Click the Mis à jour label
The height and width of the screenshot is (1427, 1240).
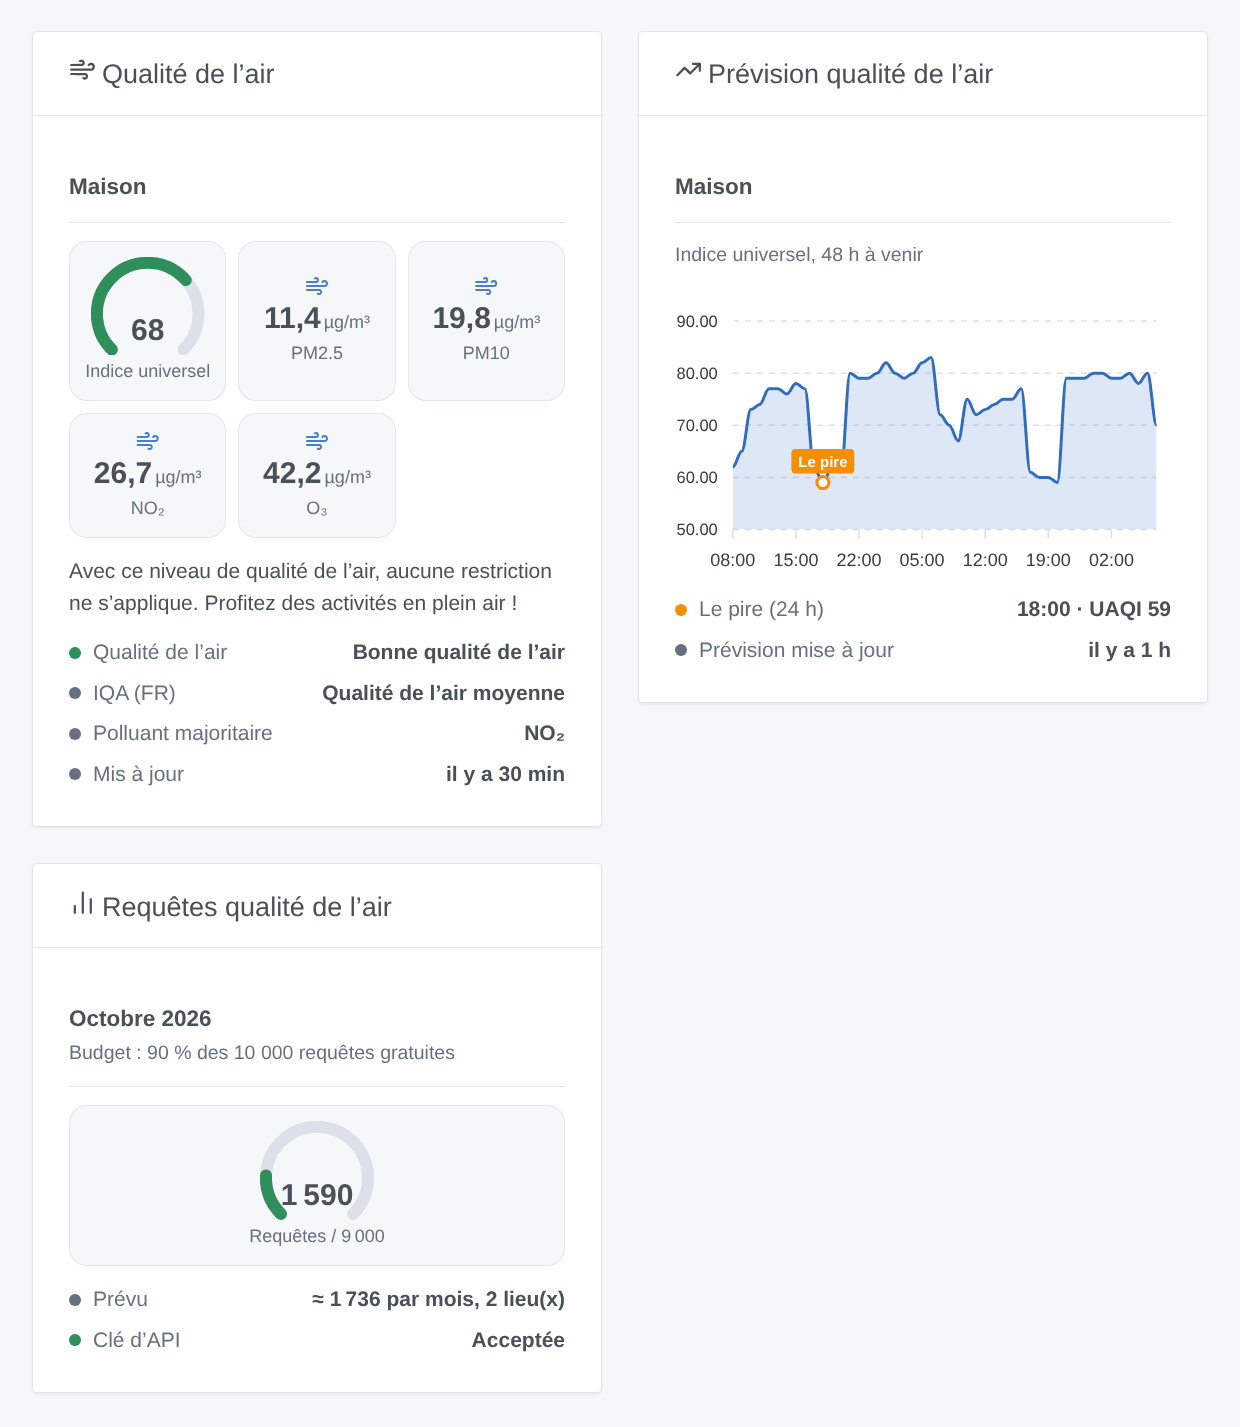tap(138, 774)
